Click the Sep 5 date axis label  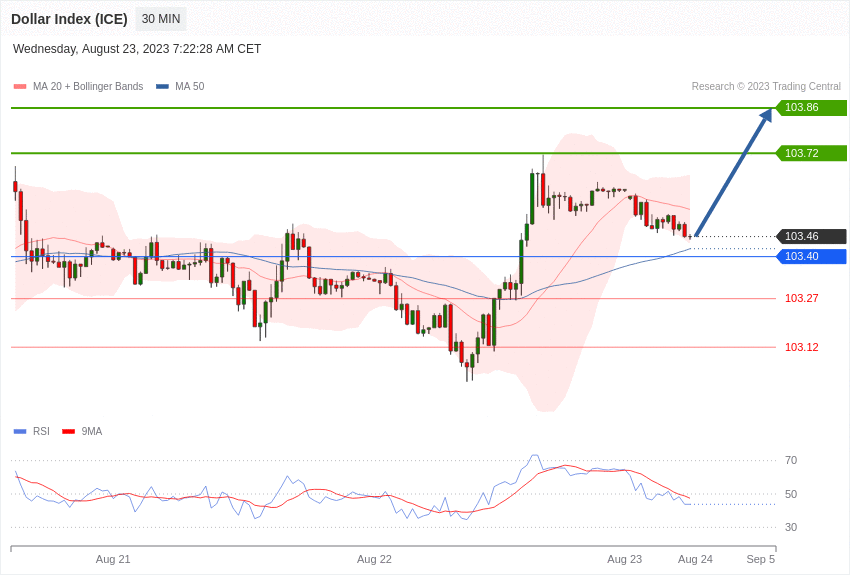coord(761,559)
